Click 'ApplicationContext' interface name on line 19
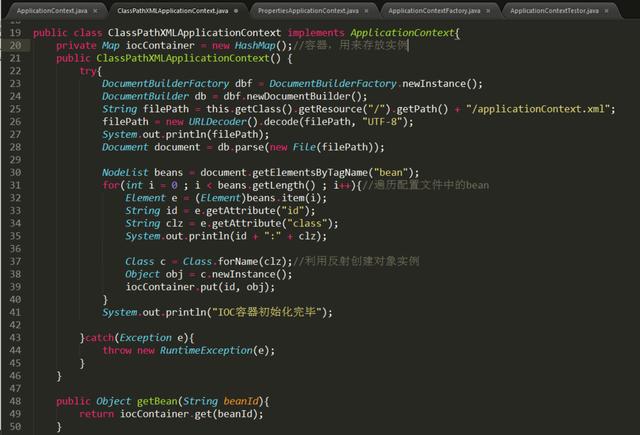The height and width of the screenshot is (435, 640). click(402, 33)
